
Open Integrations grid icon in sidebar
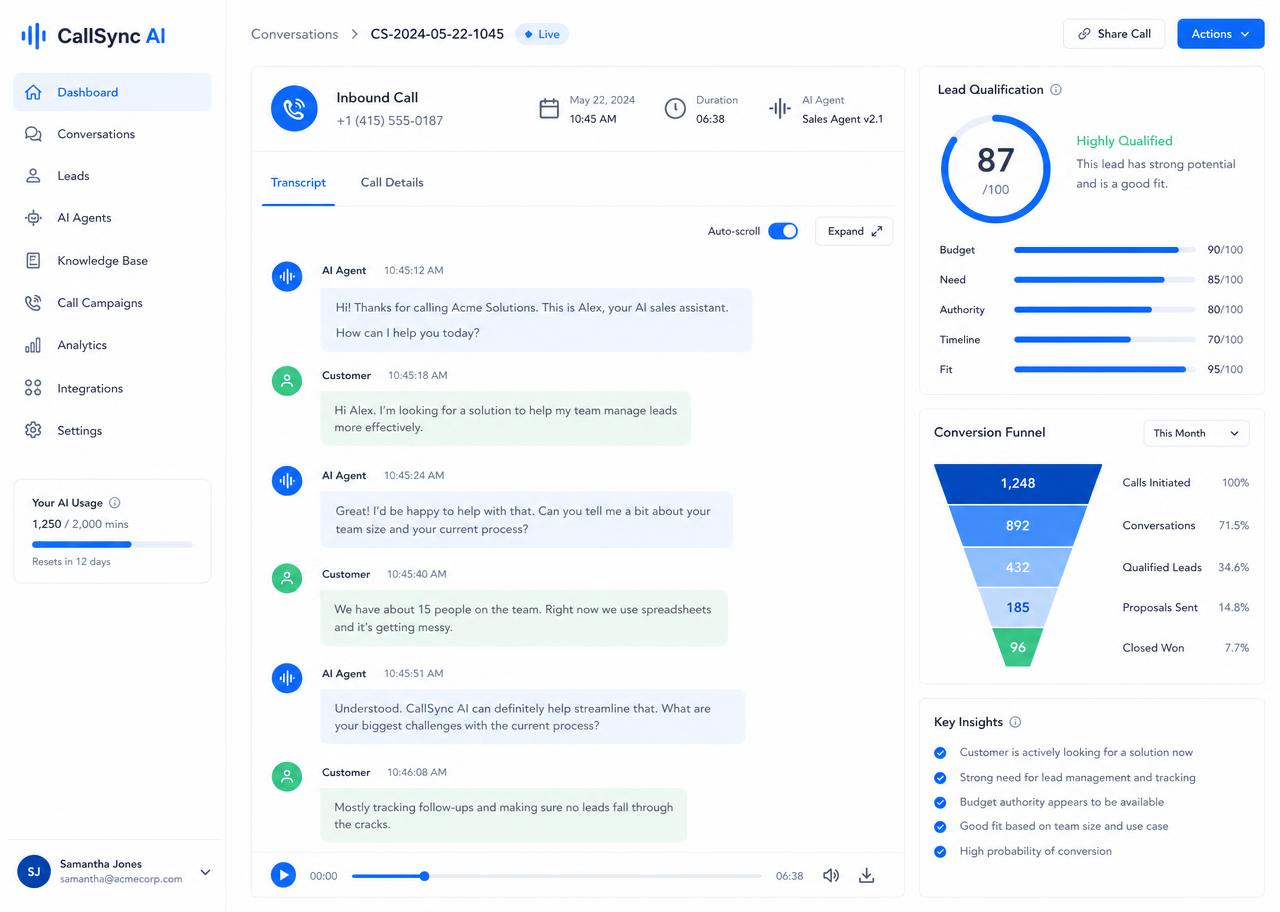[x=33, y=388]
